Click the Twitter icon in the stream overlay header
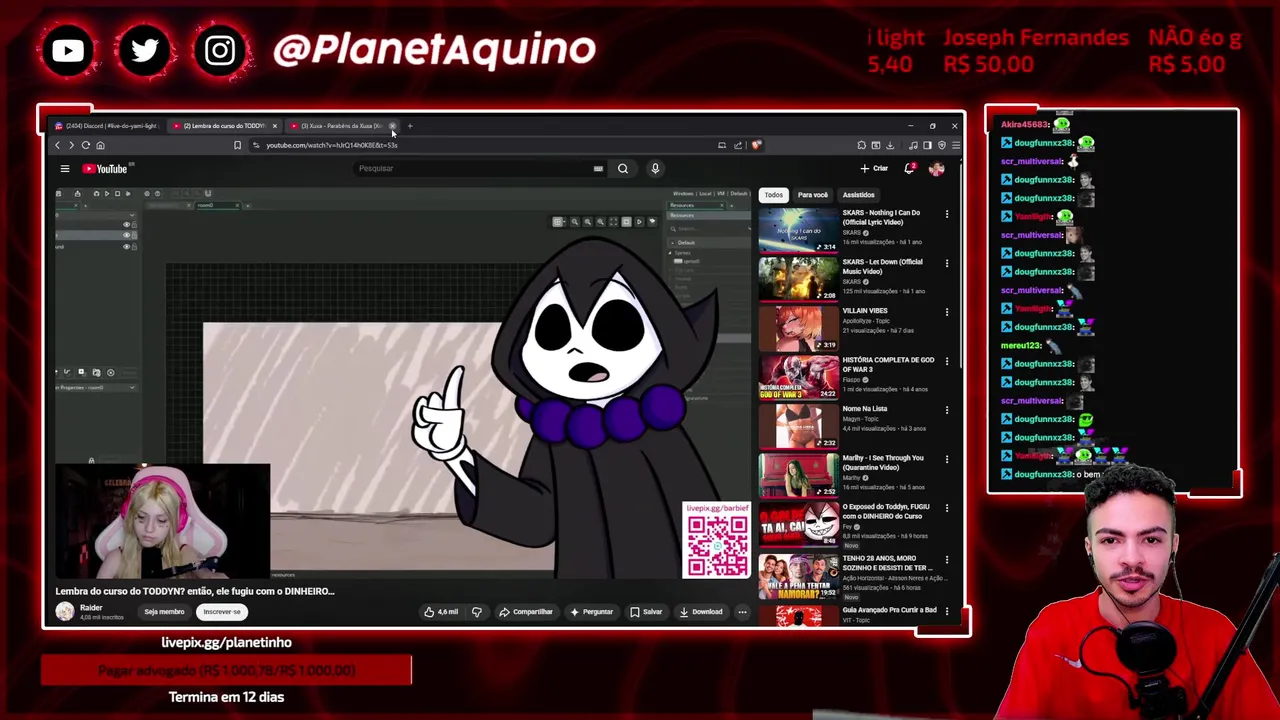The width and height of the screenshot is (1280, 720). click(x=144, y=50)
